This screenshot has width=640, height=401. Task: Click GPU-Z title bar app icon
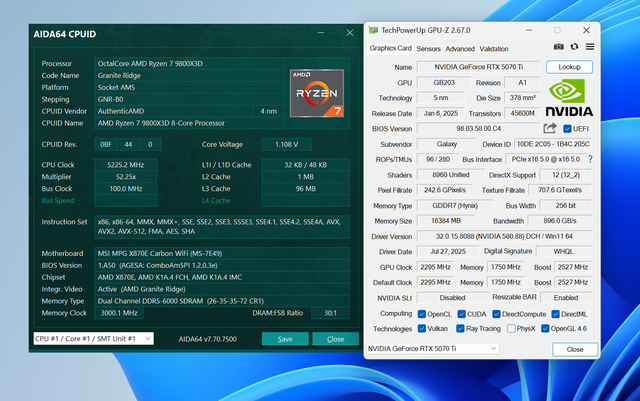(x=373, y=30)
